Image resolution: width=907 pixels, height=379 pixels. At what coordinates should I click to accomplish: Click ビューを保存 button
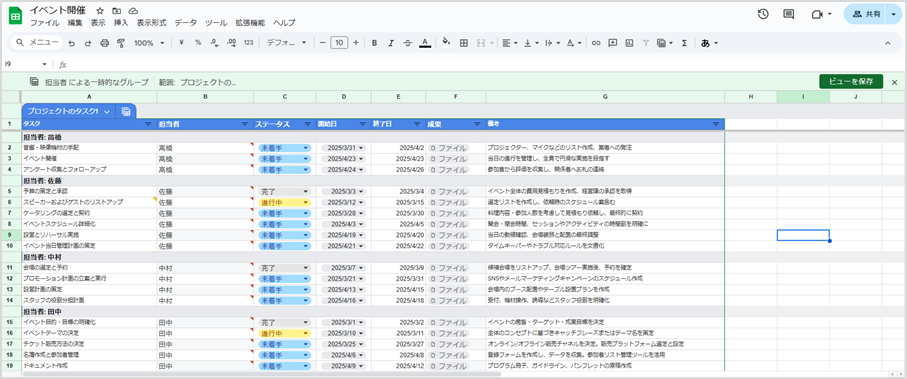(851, 82)
